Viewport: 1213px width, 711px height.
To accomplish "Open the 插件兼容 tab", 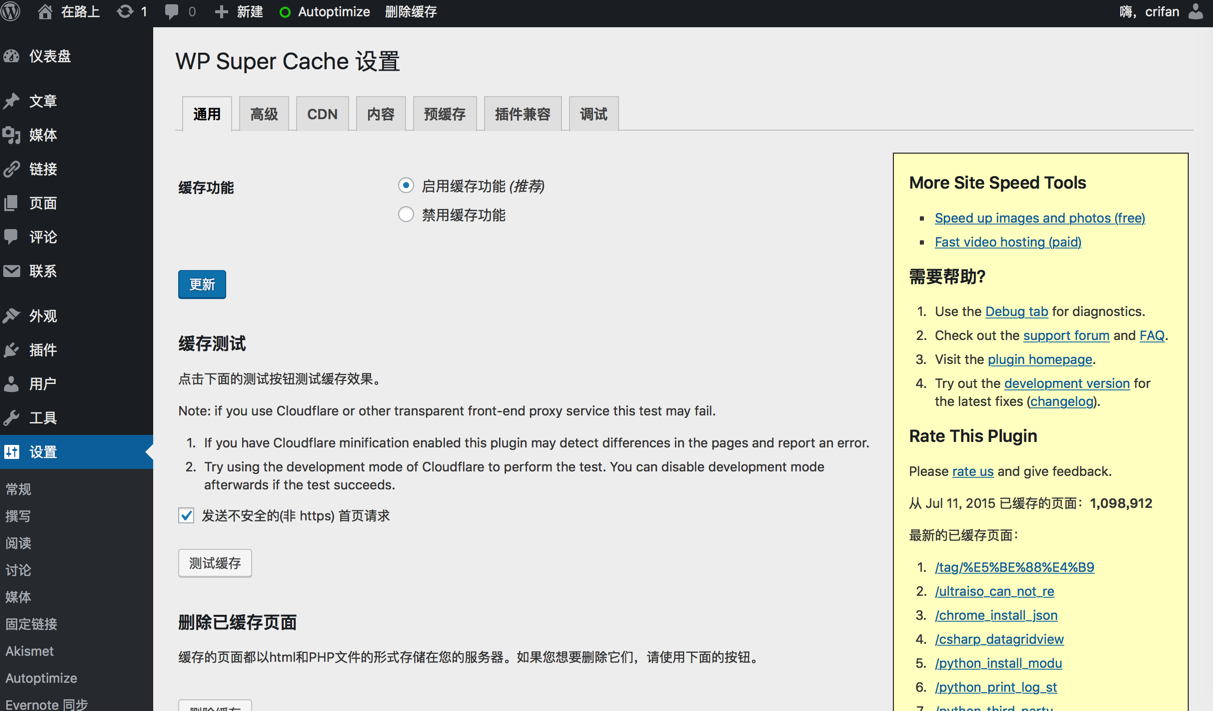I will click(523, 114).
